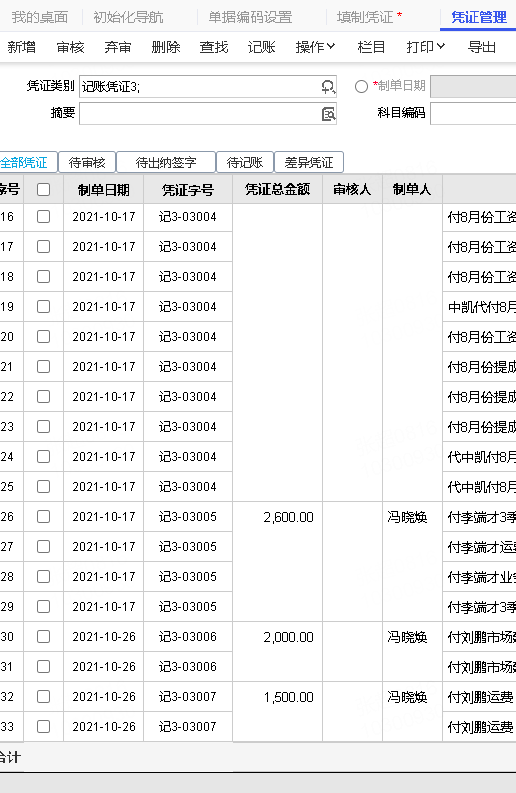Click the 导出 toolbar button
Image resolution: width=516 pixels, height=793 pixels.
click(x=482, y=47)
